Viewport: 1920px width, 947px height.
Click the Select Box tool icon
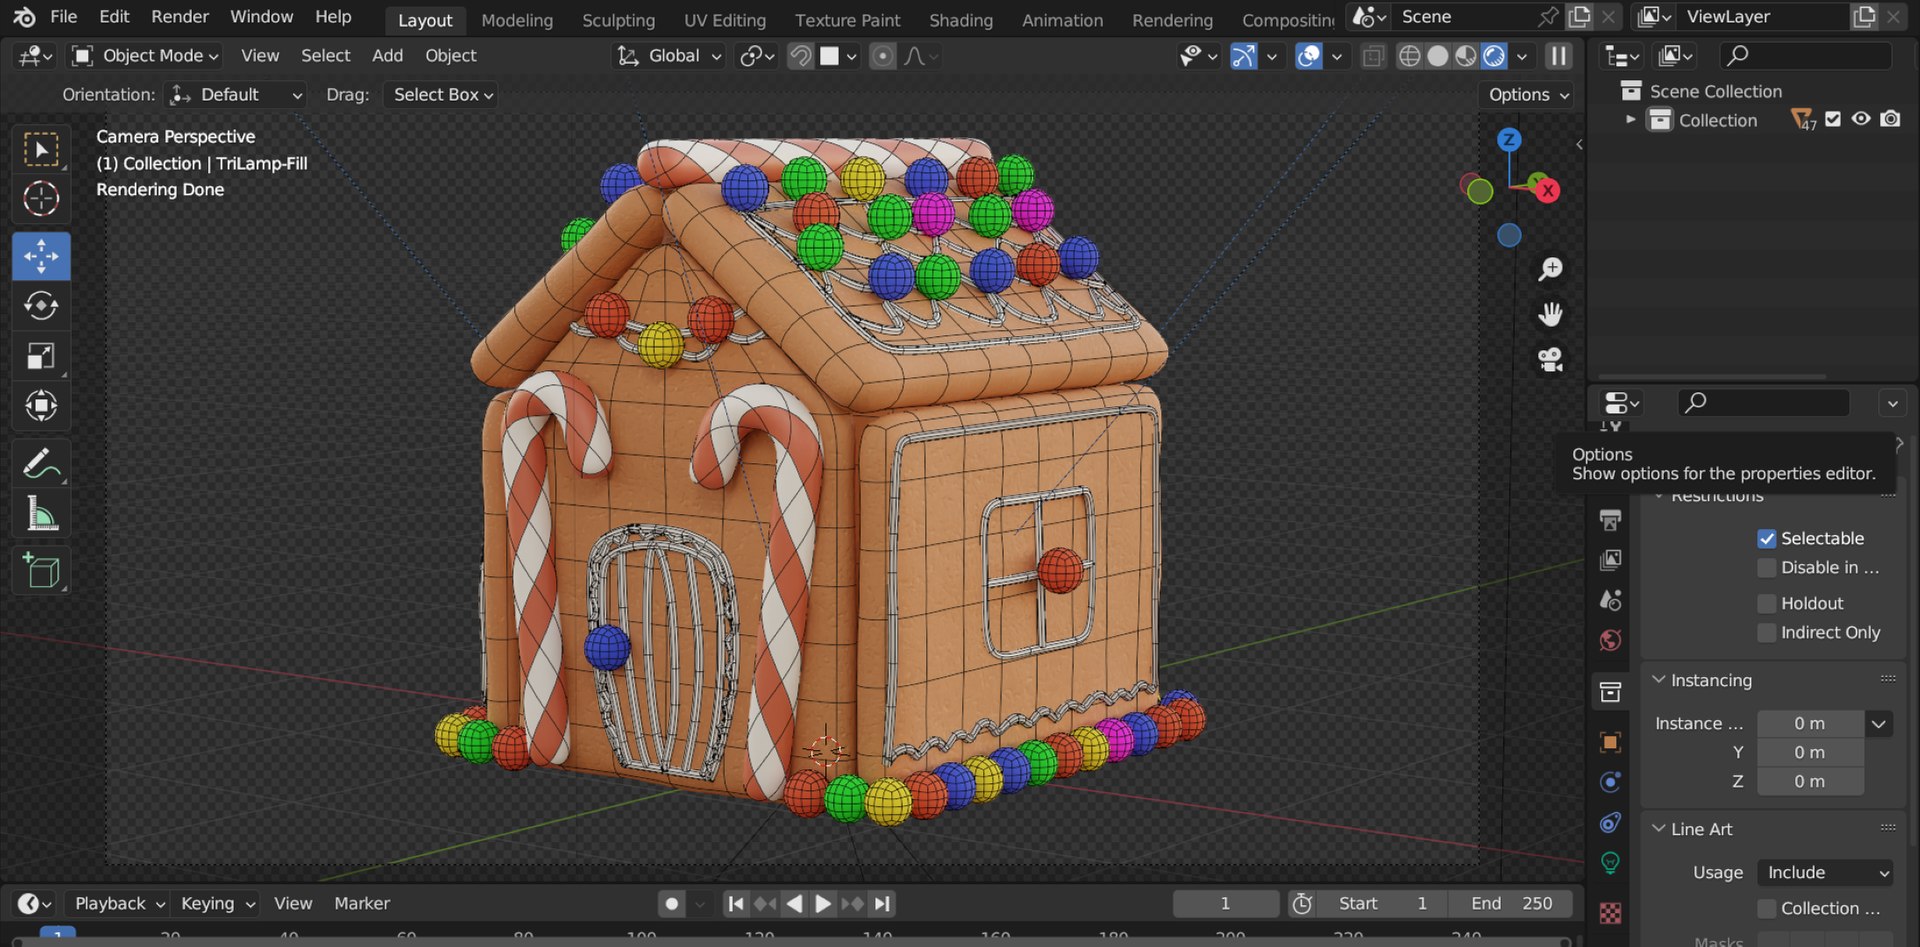point(41,149)
